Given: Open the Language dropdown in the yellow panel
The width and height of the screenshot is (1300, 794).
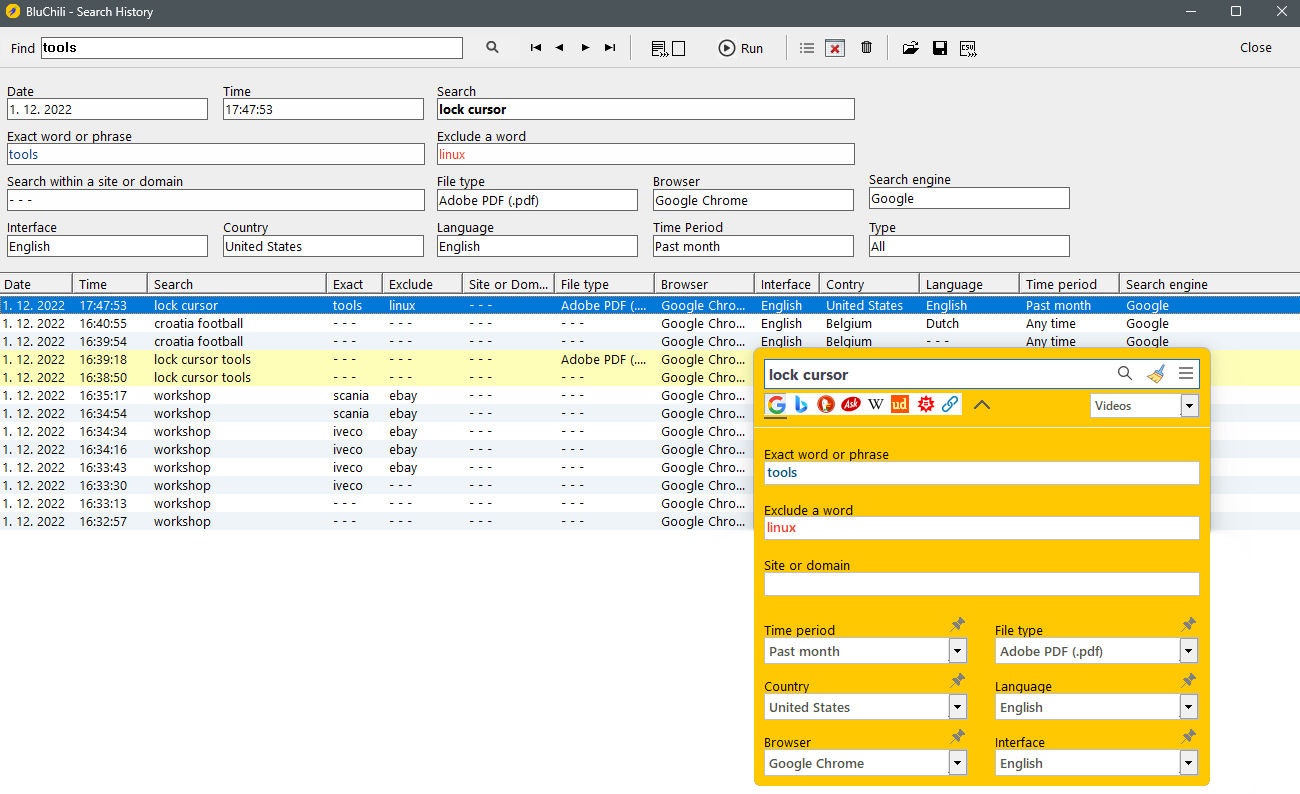Looking at the screenshot, I should 1189,707.
